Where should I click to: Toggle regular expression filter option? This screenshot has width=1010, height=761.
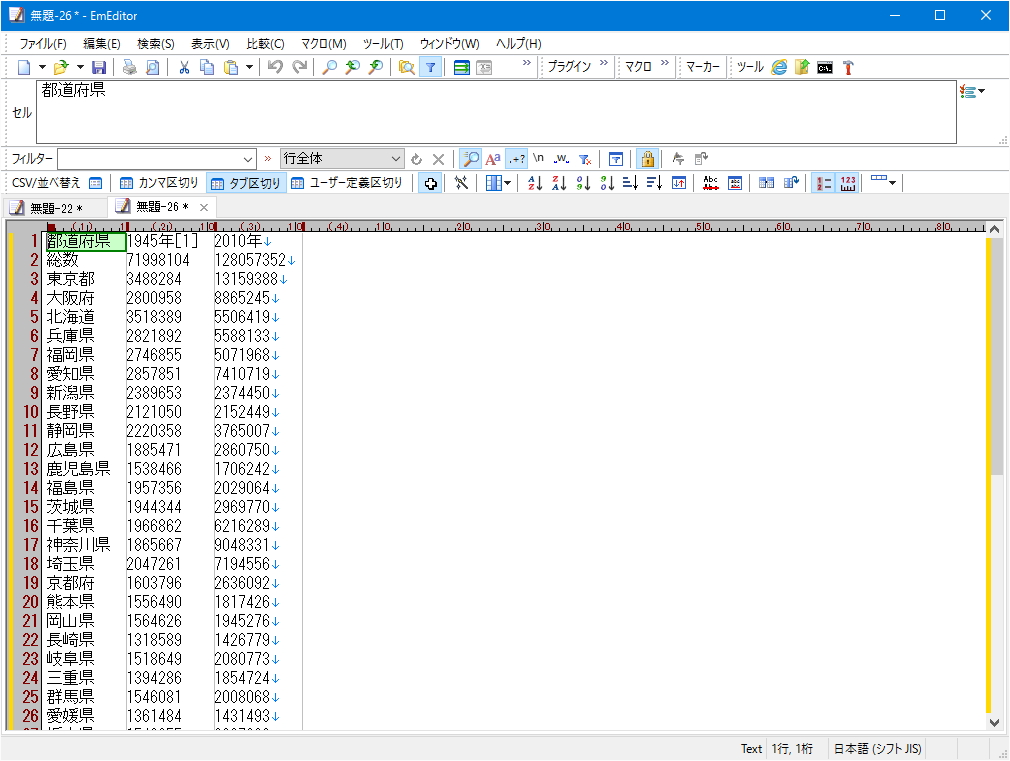coord(517,159)
